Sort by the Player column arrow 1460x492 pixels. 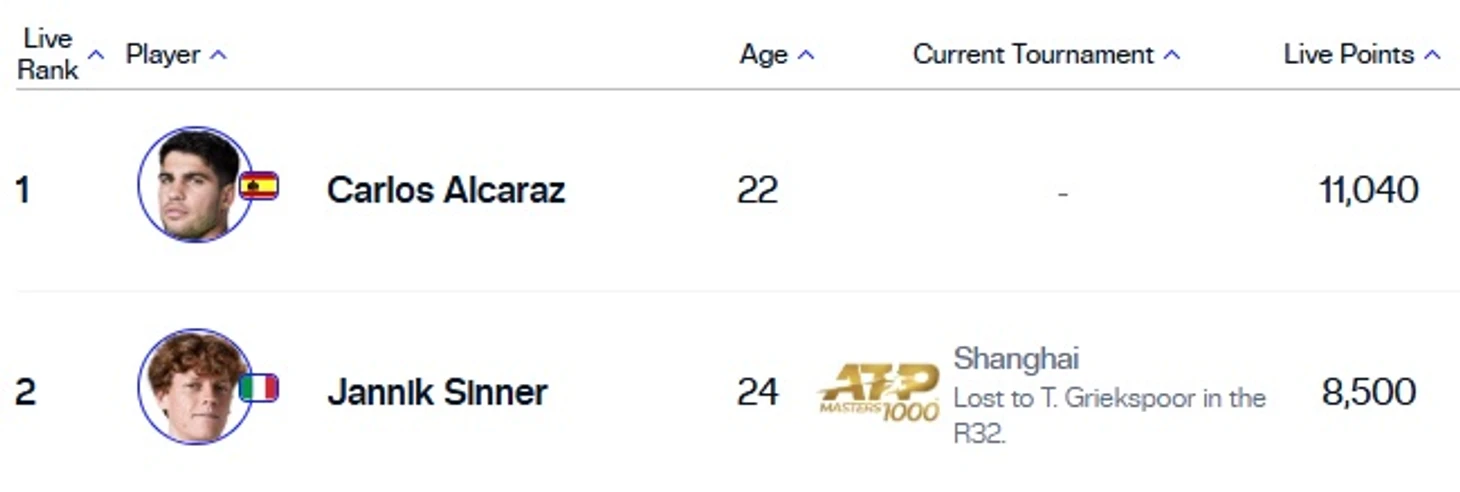tap(218, 54)
